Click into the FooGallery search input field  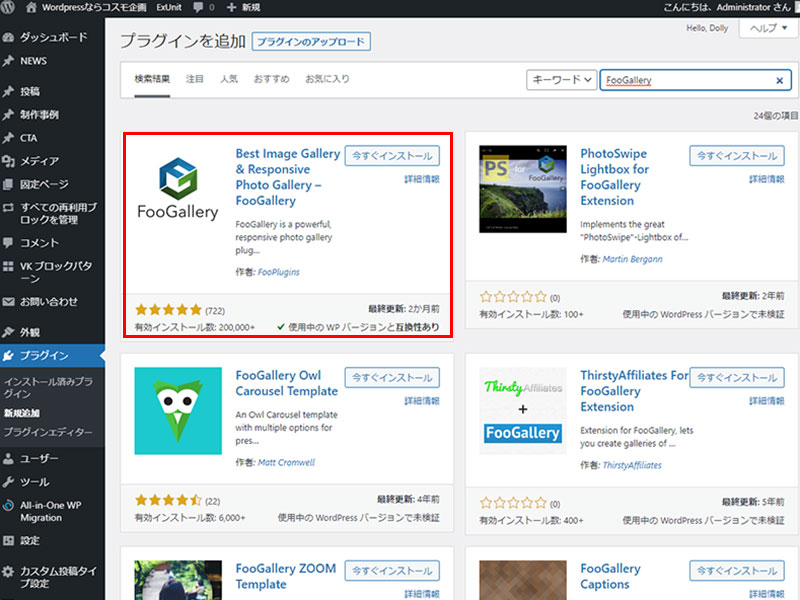[x=685, y=81]
